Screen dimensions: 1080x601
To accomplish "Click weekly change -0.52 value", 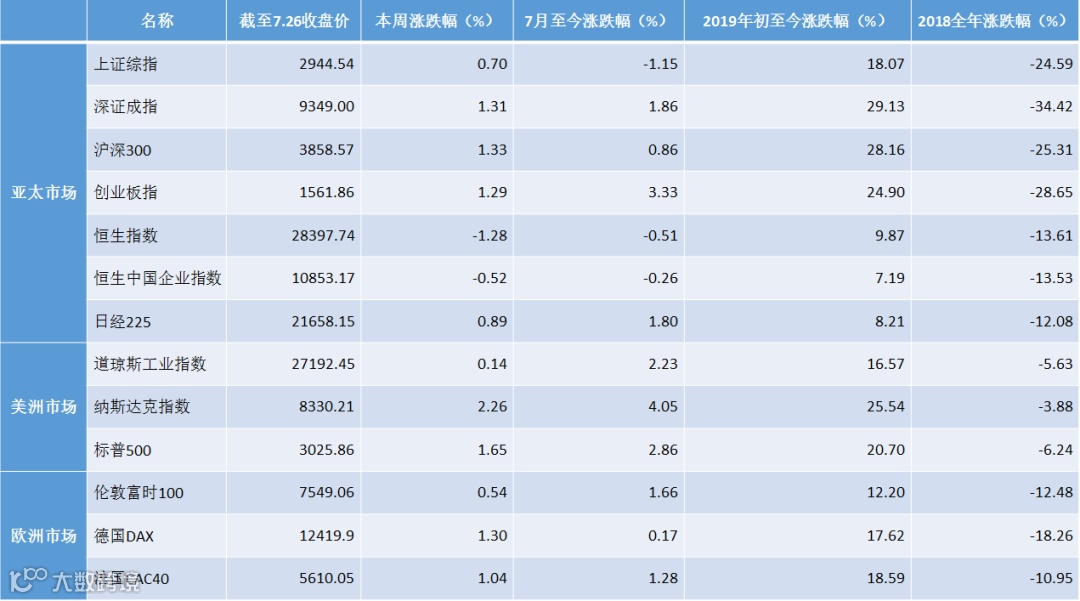I will [490, 278].
